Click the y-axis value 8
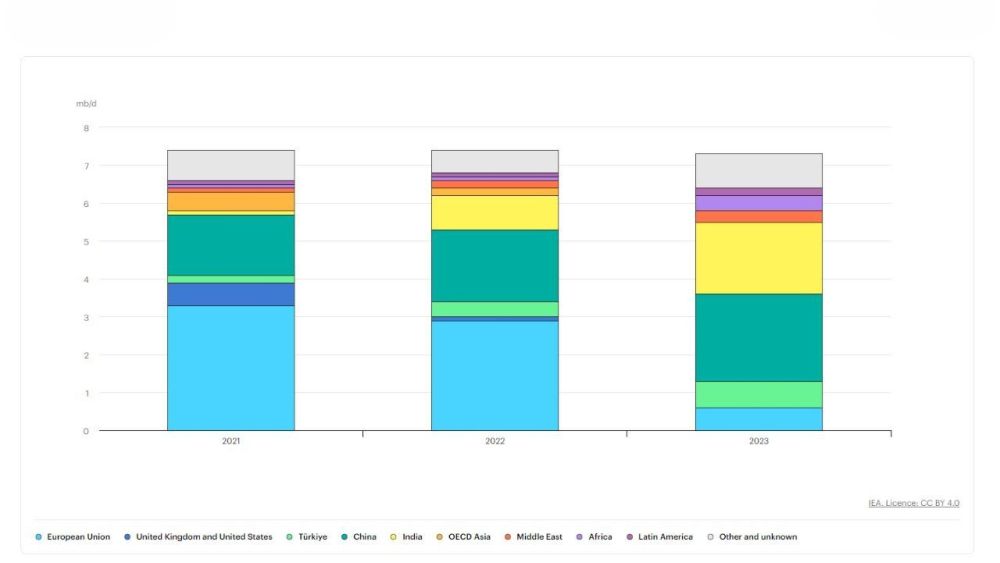Viewport: 1000px width, 563px height. (86, 128)
